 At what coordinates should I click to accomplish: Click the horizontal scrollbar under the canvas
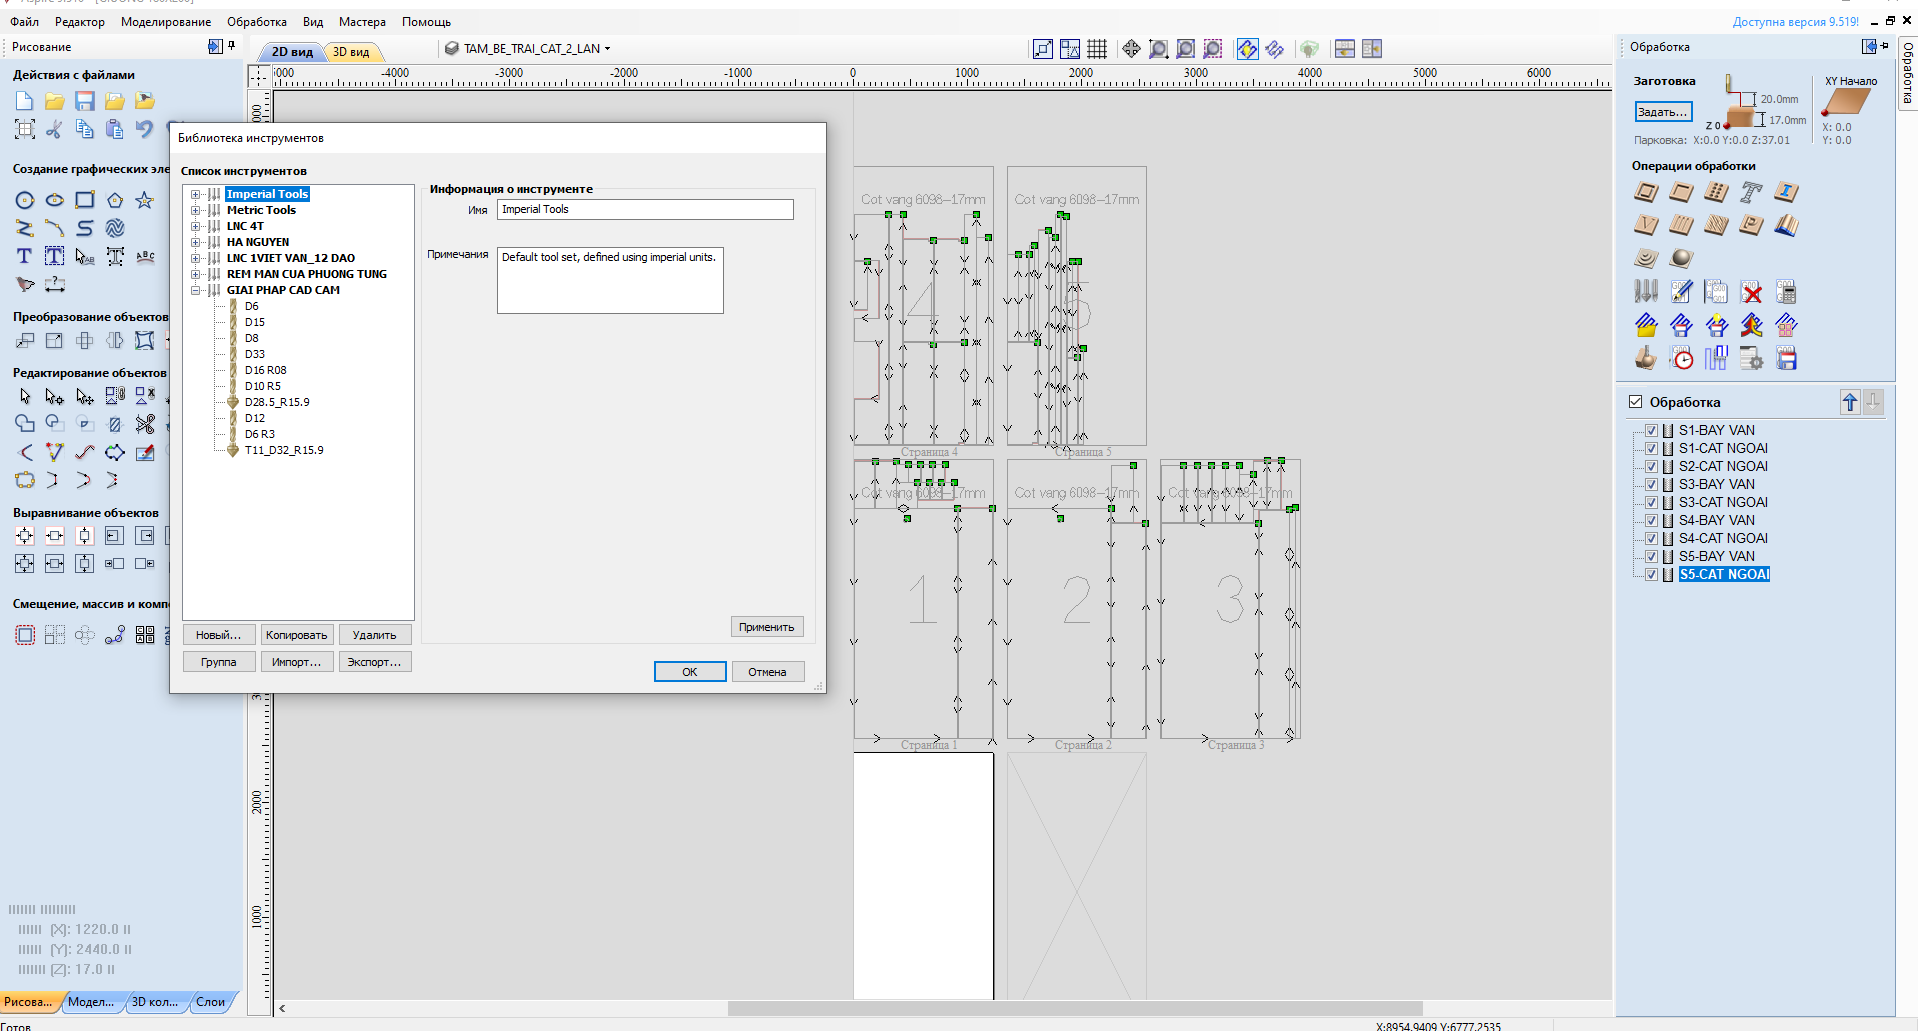click(1074, 1008)
